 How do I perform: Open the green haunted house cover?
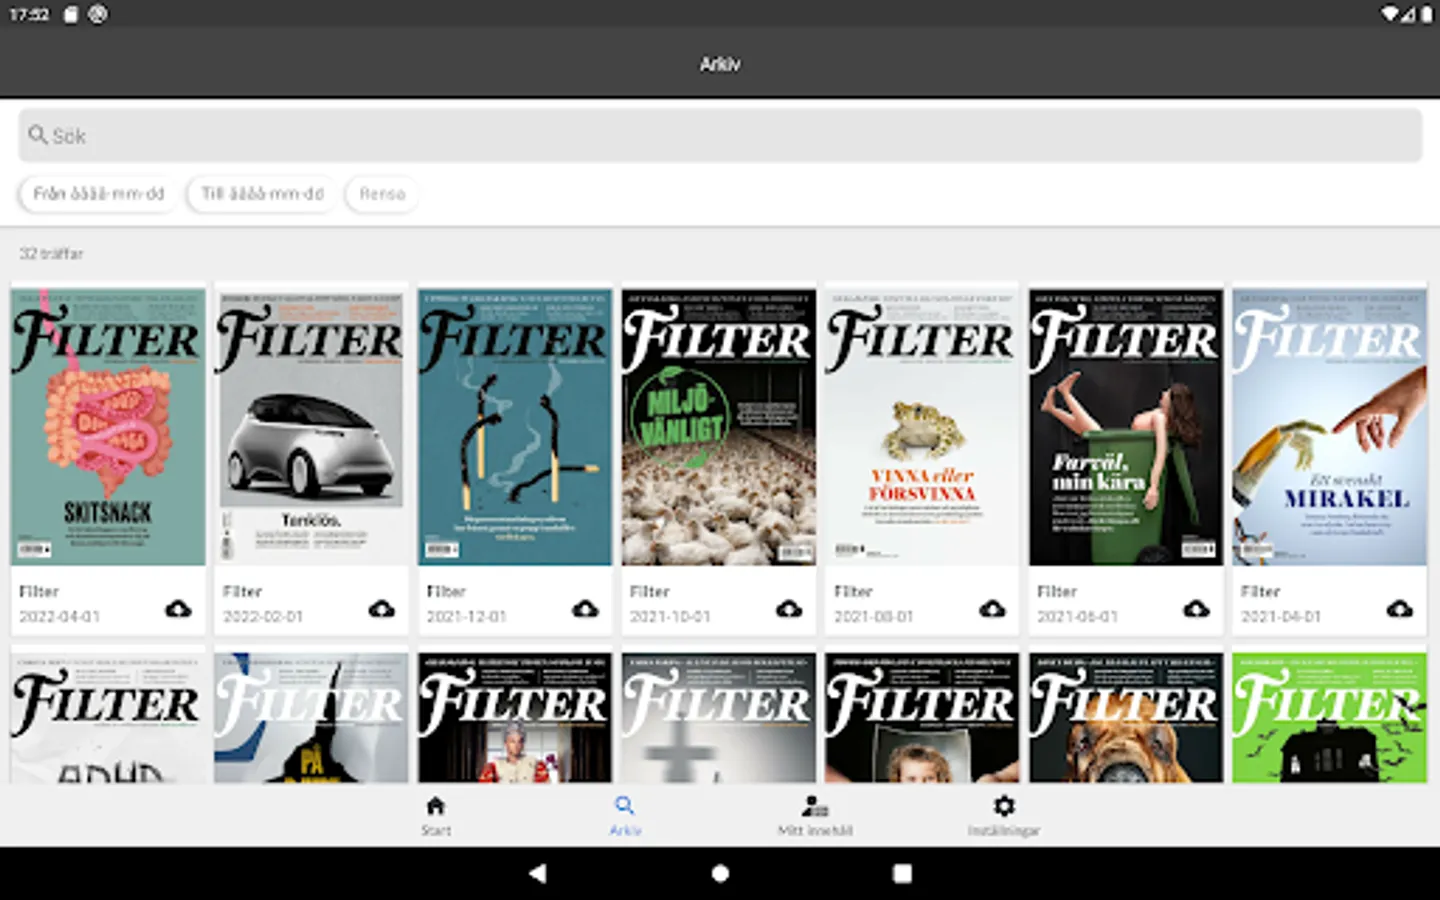point(1329,717)
